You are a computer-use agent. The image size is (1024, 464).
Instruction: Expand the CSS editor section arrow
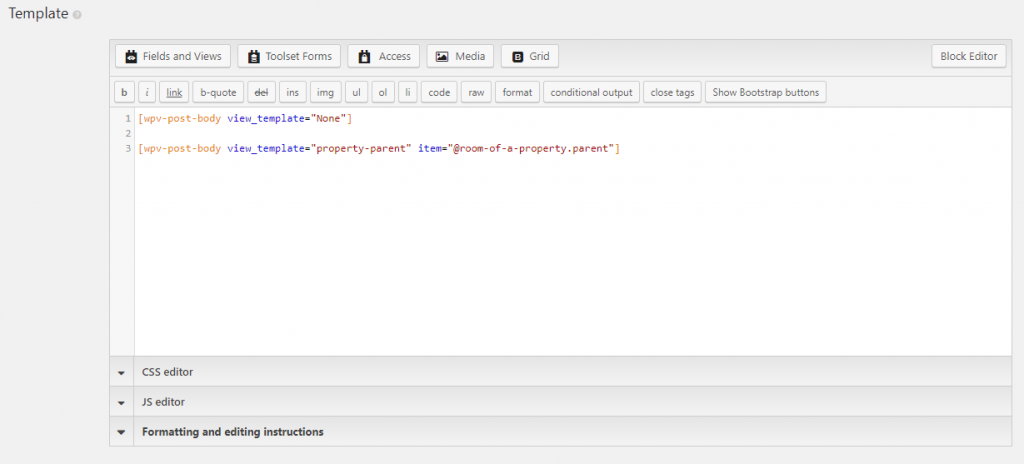[x=121, y=372]
